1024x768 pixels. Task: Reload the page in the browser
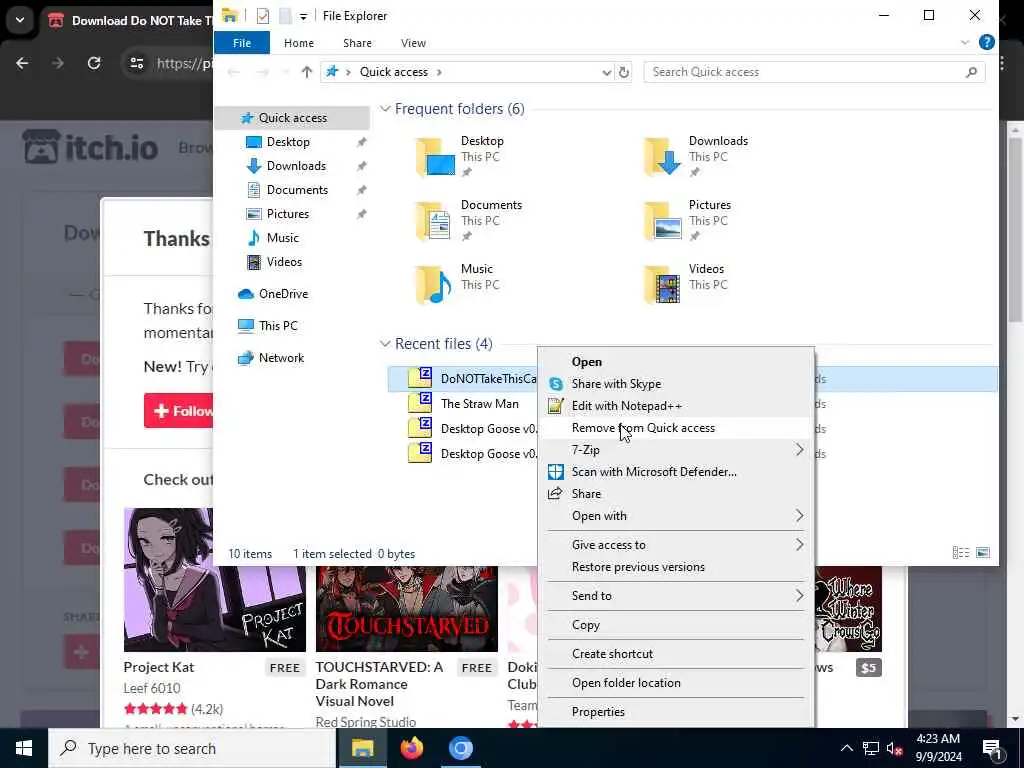coord(94,63)
